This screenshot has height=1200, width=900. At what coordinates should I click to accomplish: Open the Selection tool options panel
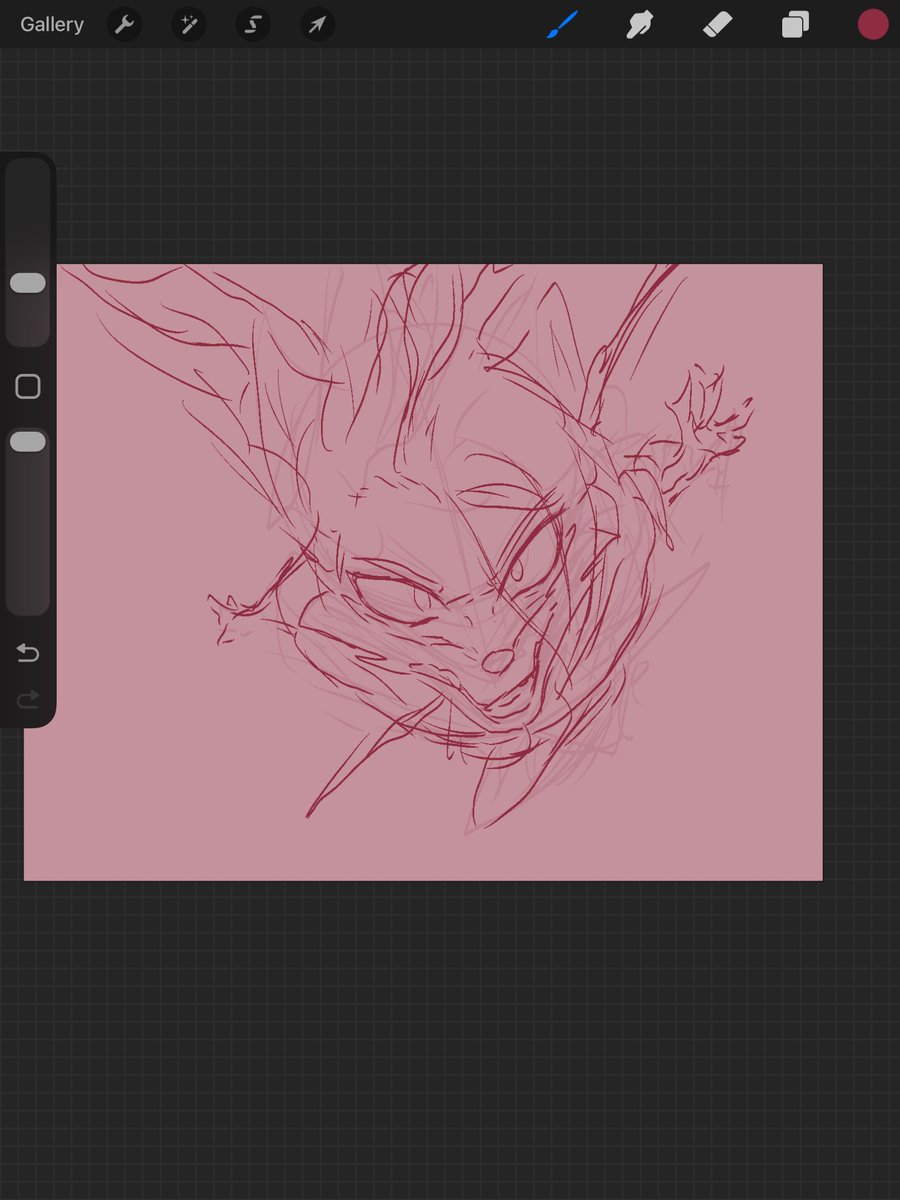pyautogui.click(x=252, y=24)
